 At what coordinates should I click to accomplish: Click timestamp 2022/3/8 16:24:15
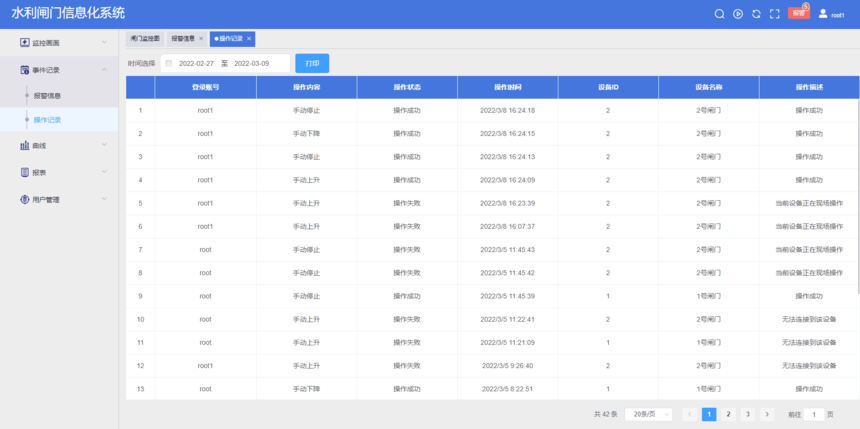click(x=507, y=133)
